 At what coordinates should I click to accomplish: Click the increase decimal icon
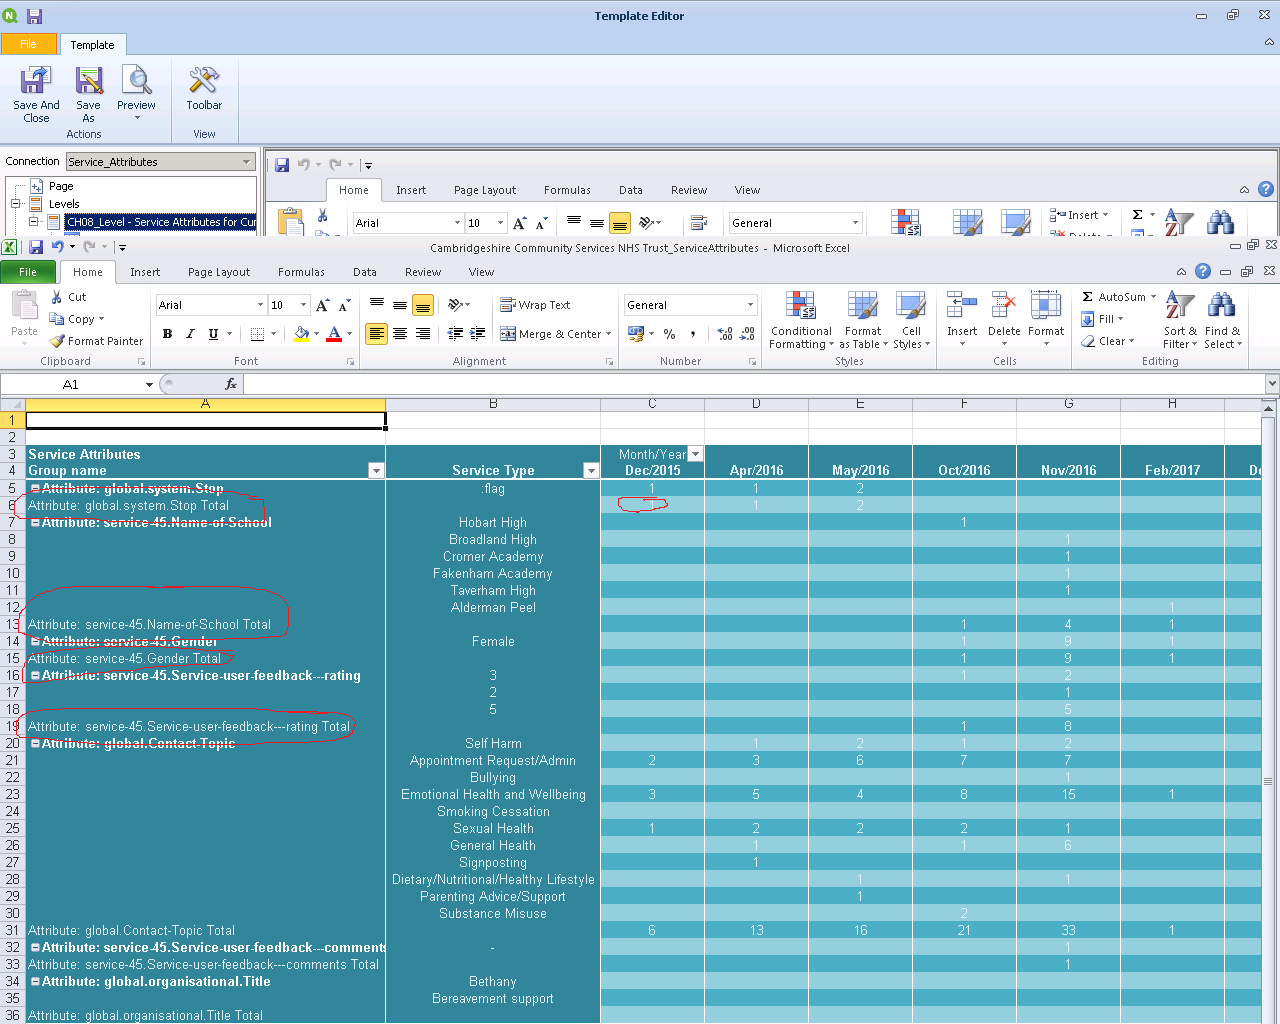pos(725,334)
